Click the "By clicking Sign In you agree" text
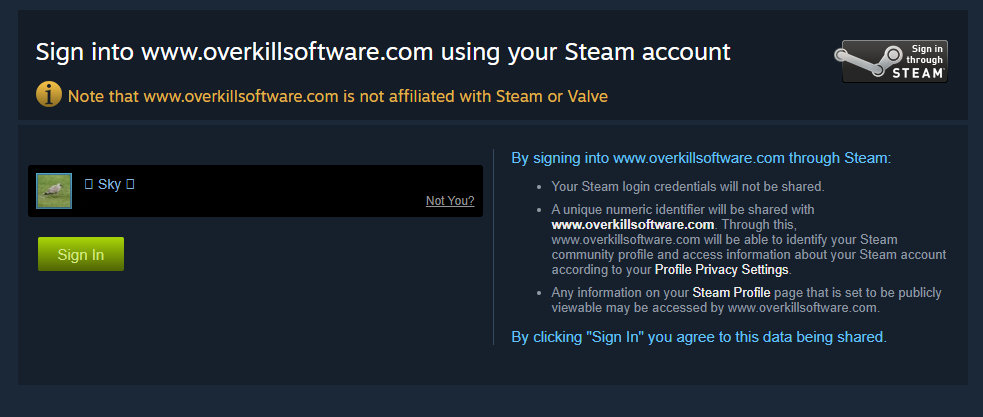Image resolution: width=983 pixels, height=417 pixels. (698, 337)
